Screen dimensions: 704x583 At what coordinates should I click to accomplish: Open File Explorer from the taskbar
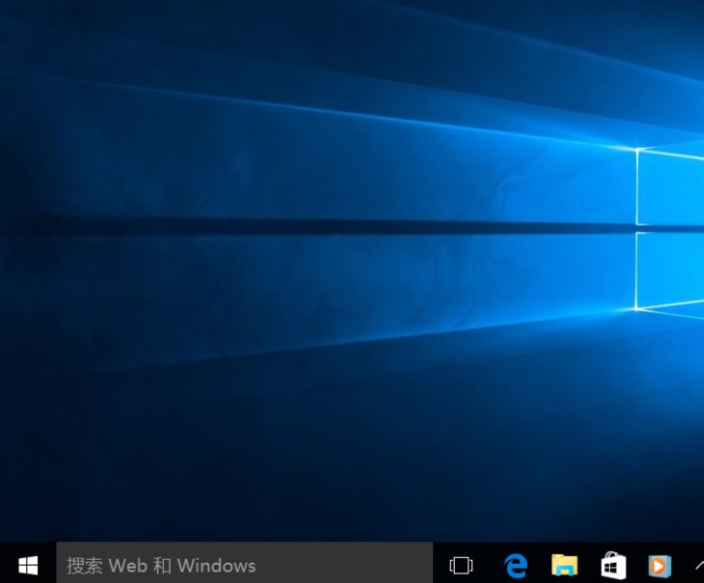click(564, 565)
